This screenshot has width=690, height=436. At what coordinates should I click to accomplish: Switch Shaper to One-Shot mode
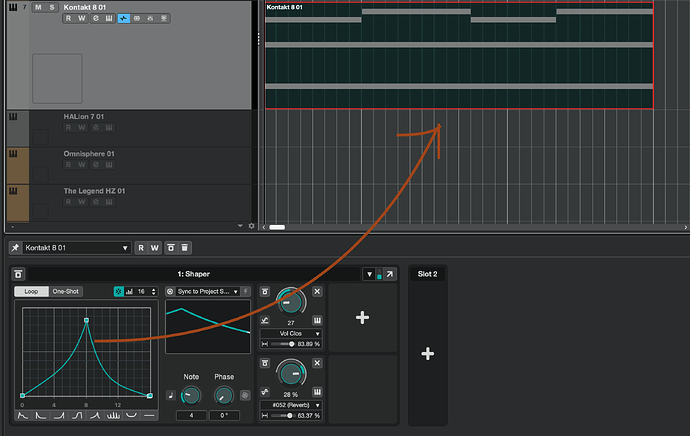click(66, 291)
